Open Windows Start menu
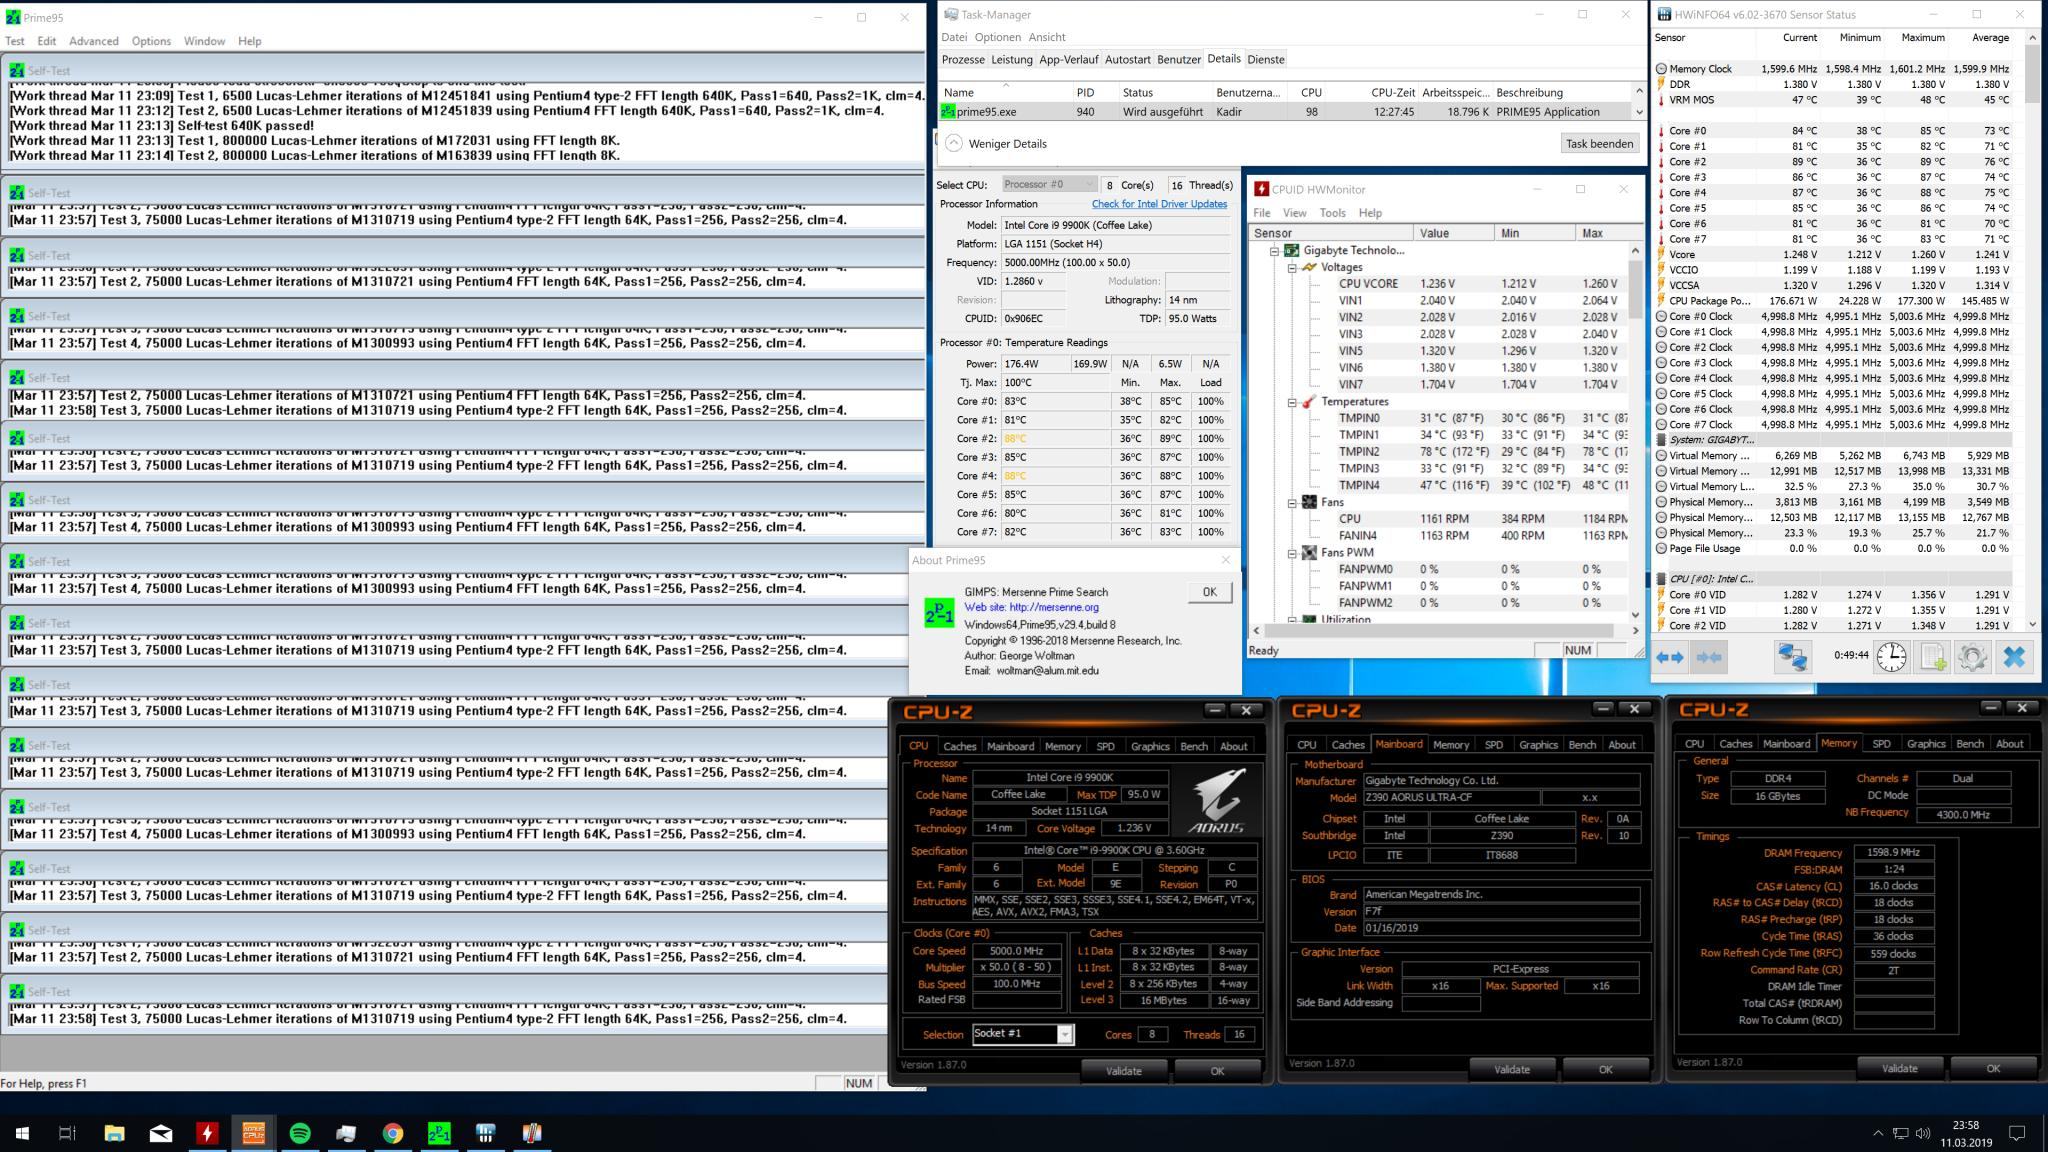Screen dimensions: 2048x1152 pos(22,1133)
